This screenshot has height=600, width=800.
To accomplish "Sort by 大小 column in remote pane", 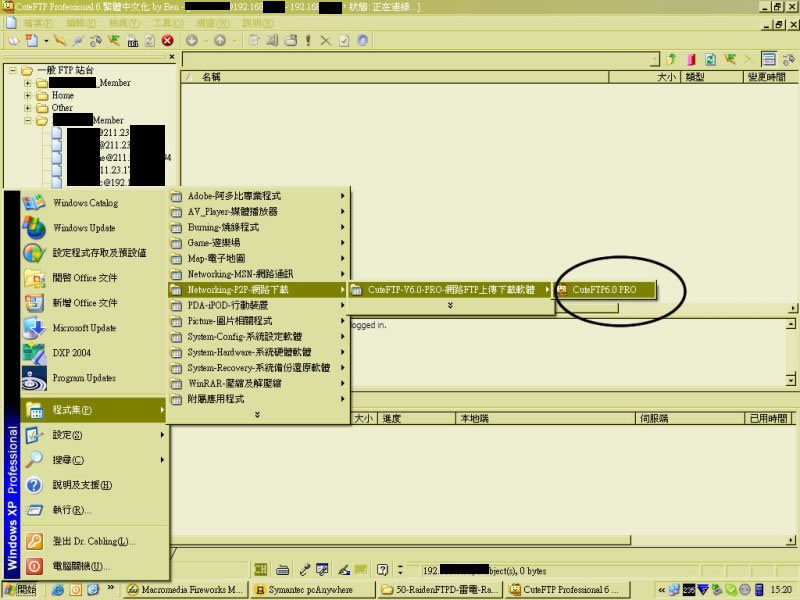I will [x=644, y=77].
